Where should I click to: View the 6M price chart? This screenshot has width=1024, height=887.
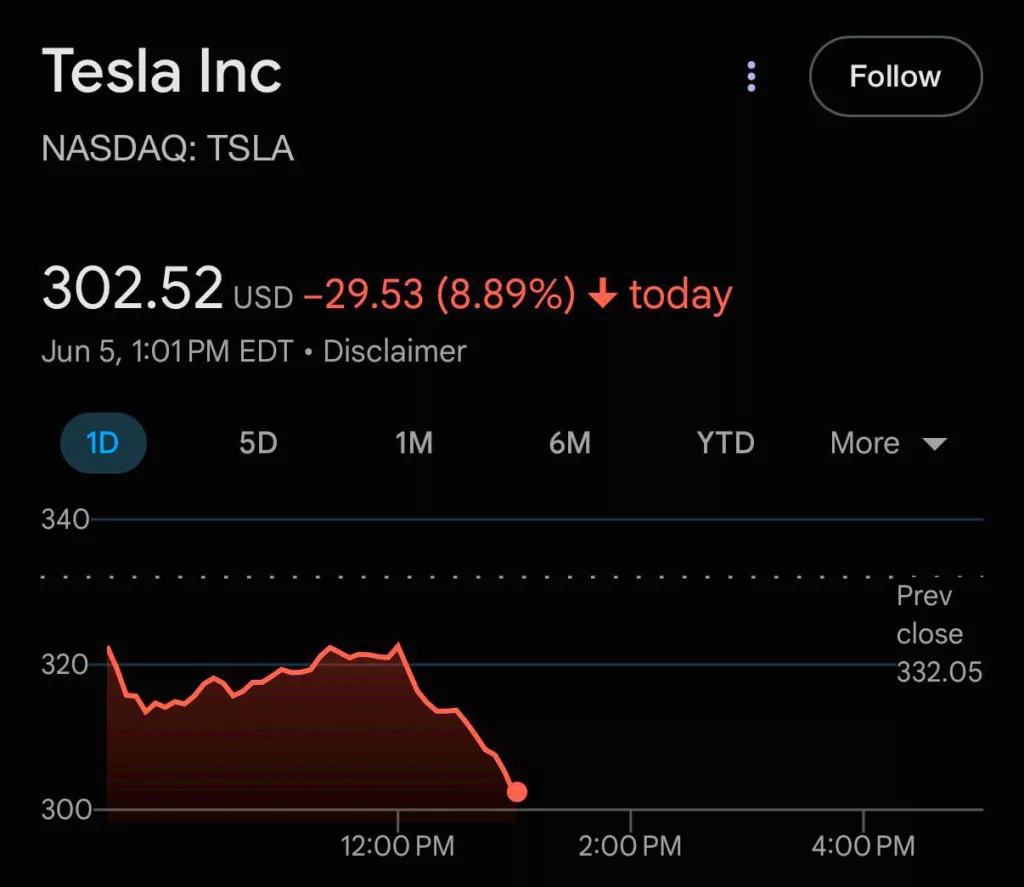569,443
